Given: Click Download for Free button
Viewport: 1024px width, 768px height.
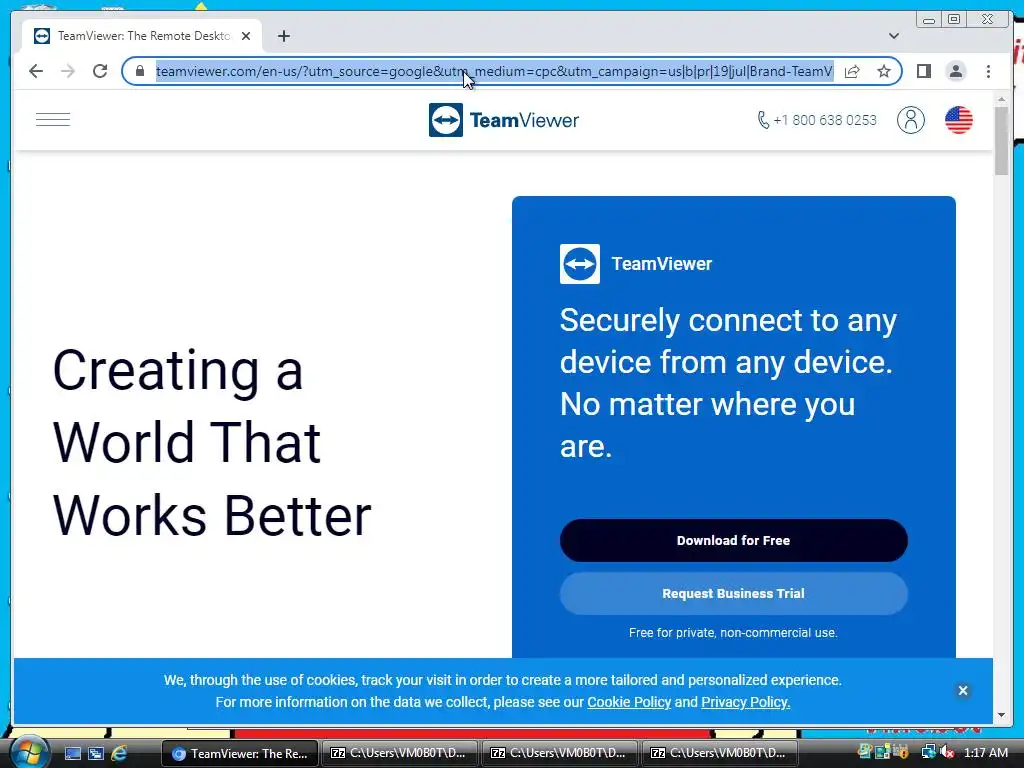Looking at the screenshot, I should 733,541.
